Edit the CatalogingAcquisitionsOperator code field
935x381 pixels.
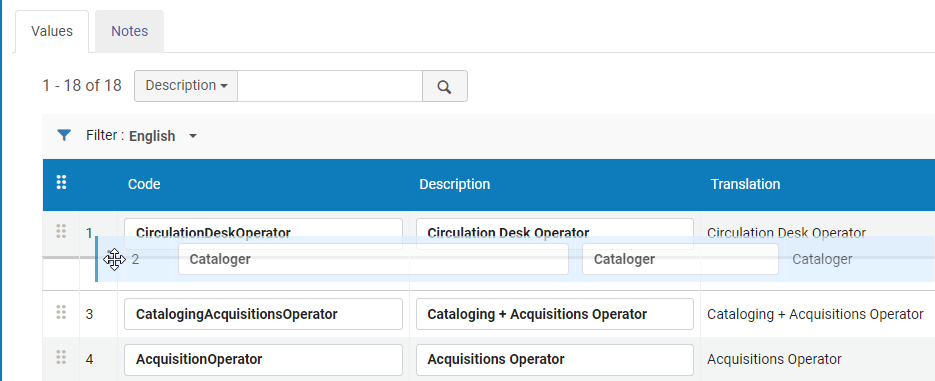coord(263,314)
